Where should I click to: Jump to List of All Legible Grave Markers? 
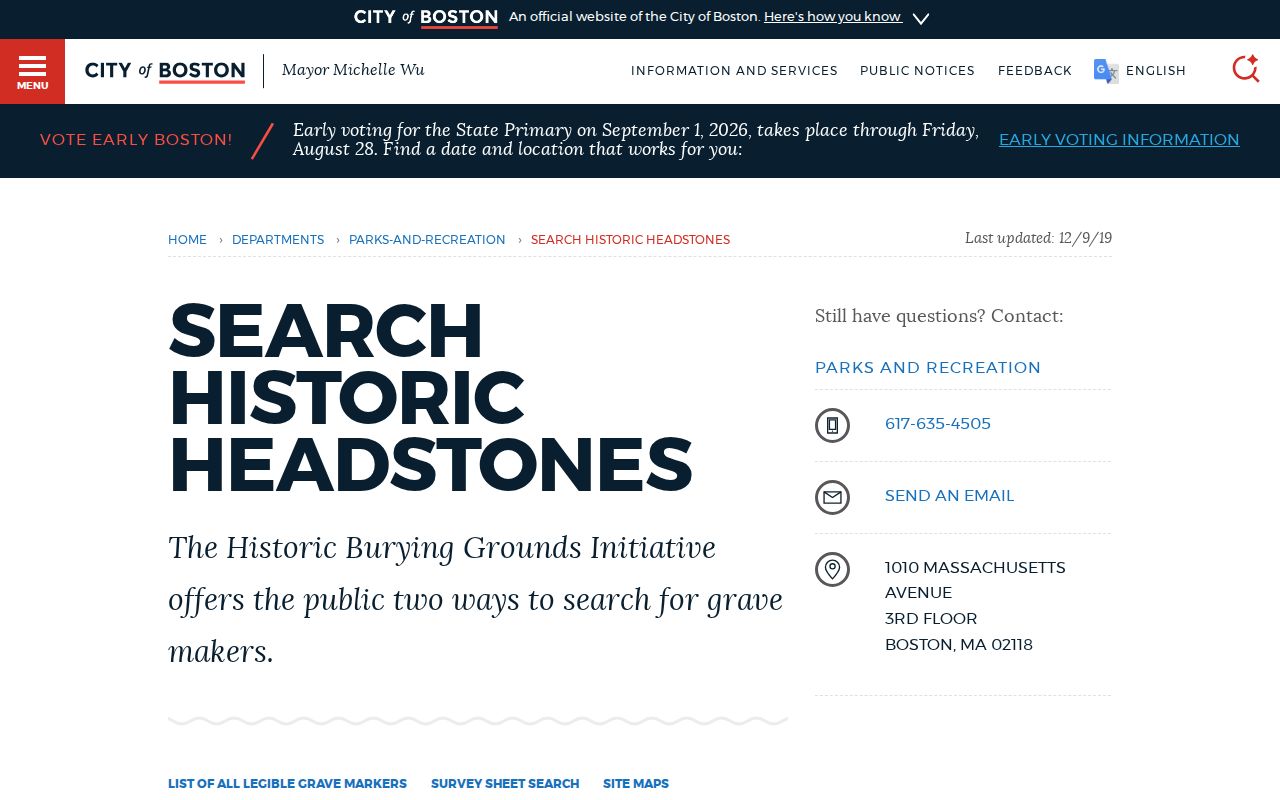(x=287, y=784)
